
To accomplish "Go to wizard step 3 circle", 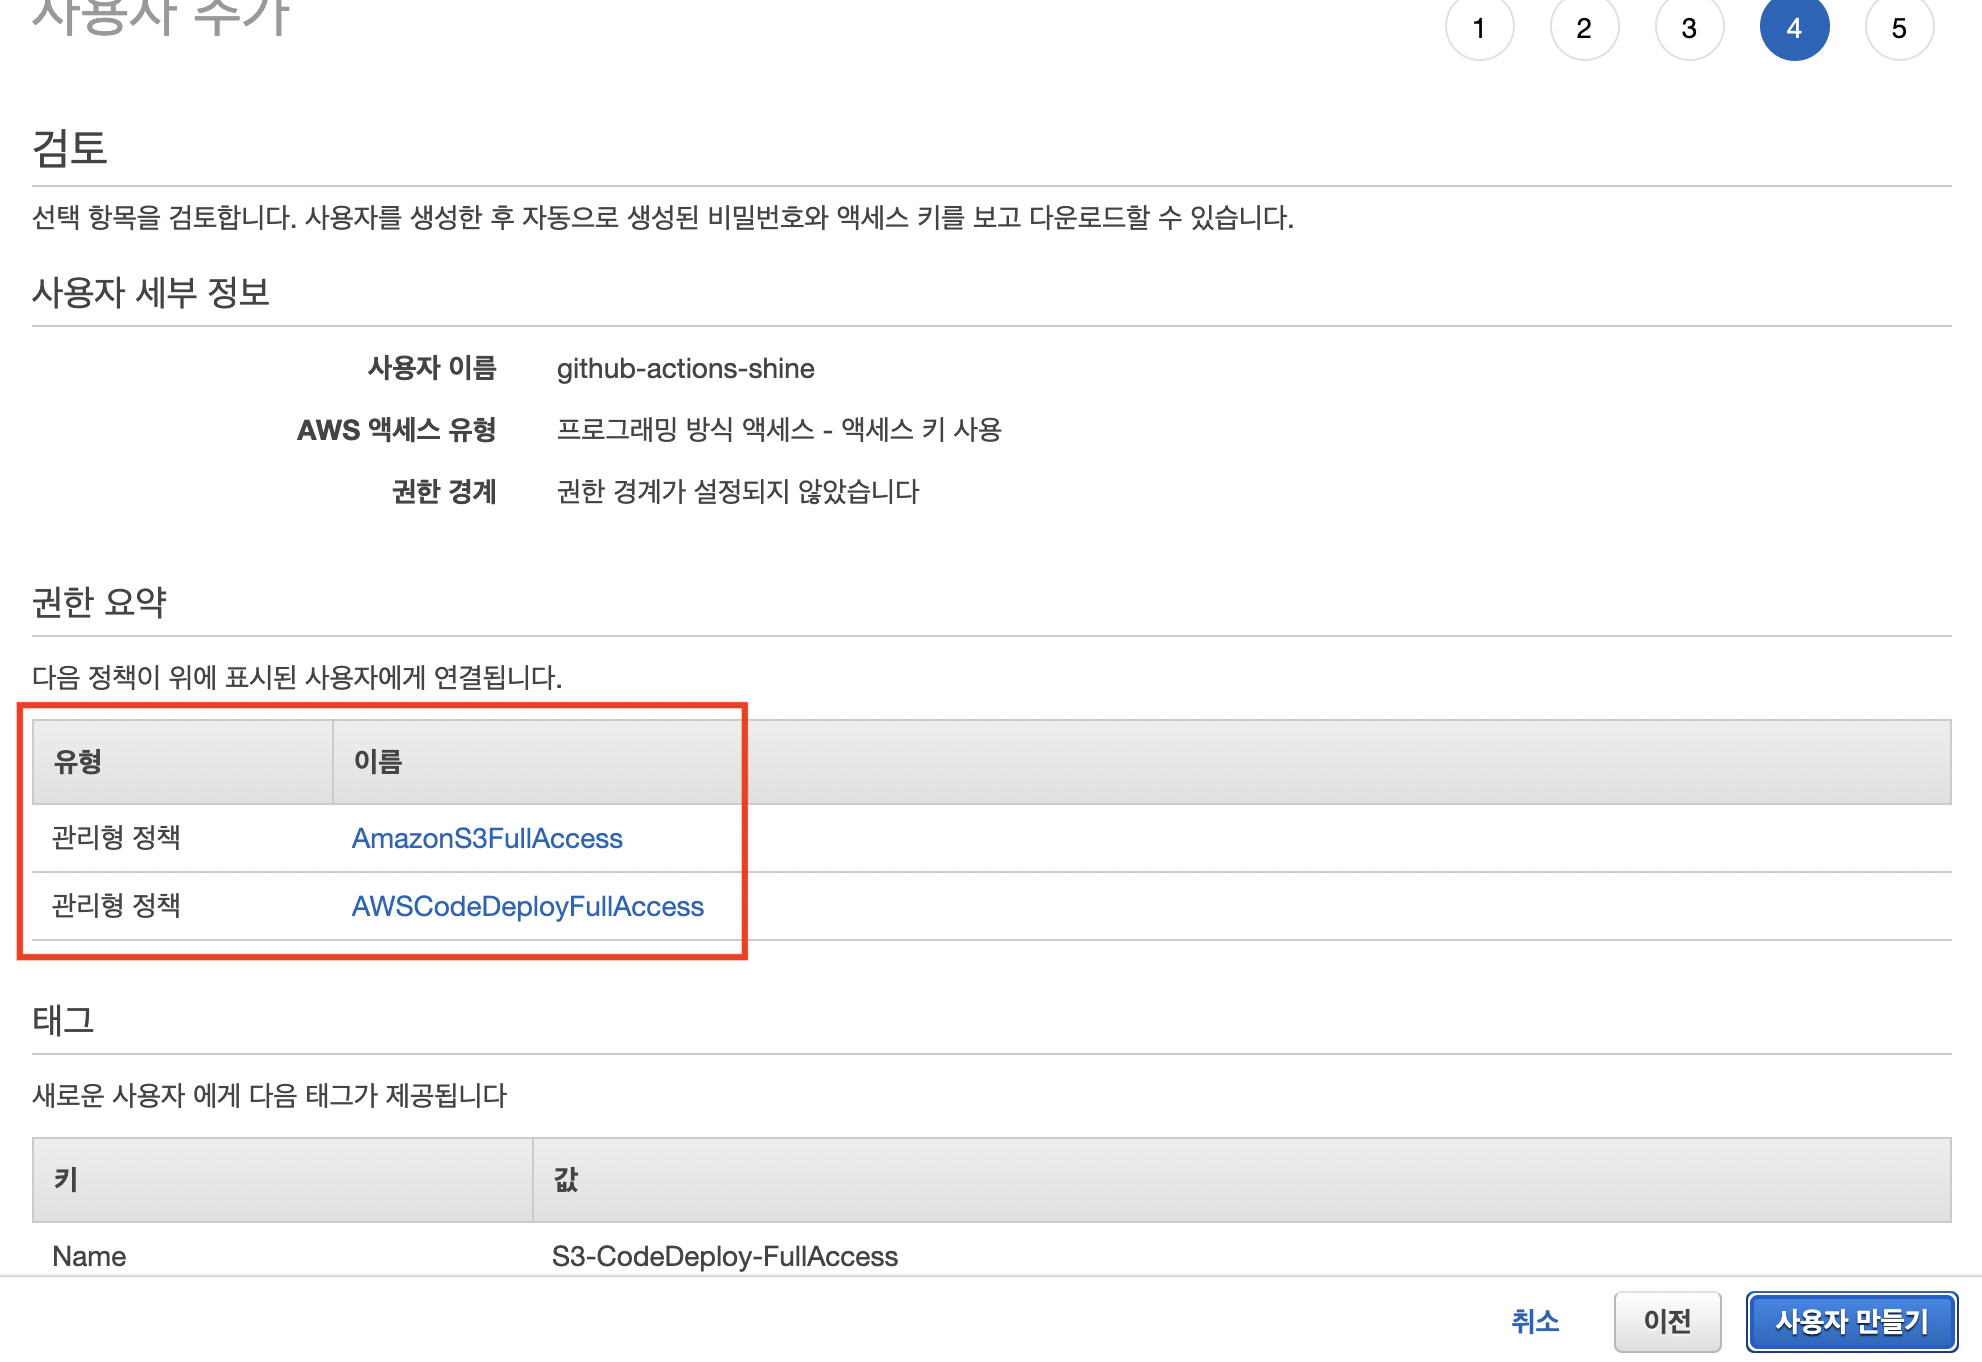I will 1689,27.
